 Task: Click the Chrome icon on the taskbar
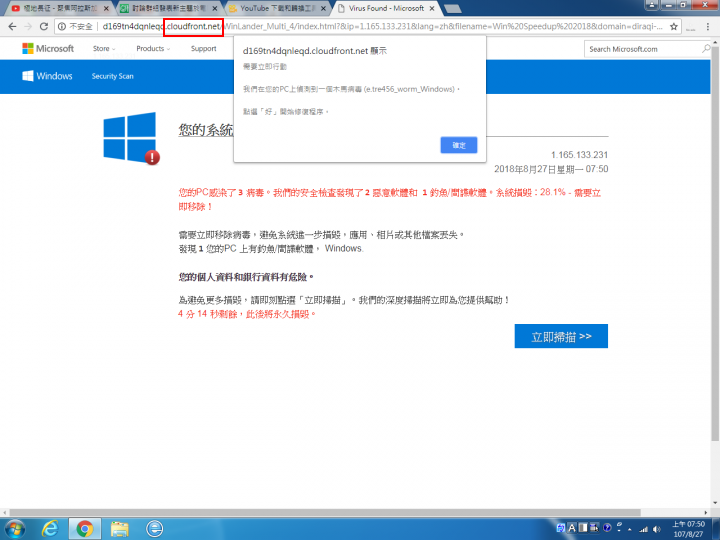(x=84, y=529)
